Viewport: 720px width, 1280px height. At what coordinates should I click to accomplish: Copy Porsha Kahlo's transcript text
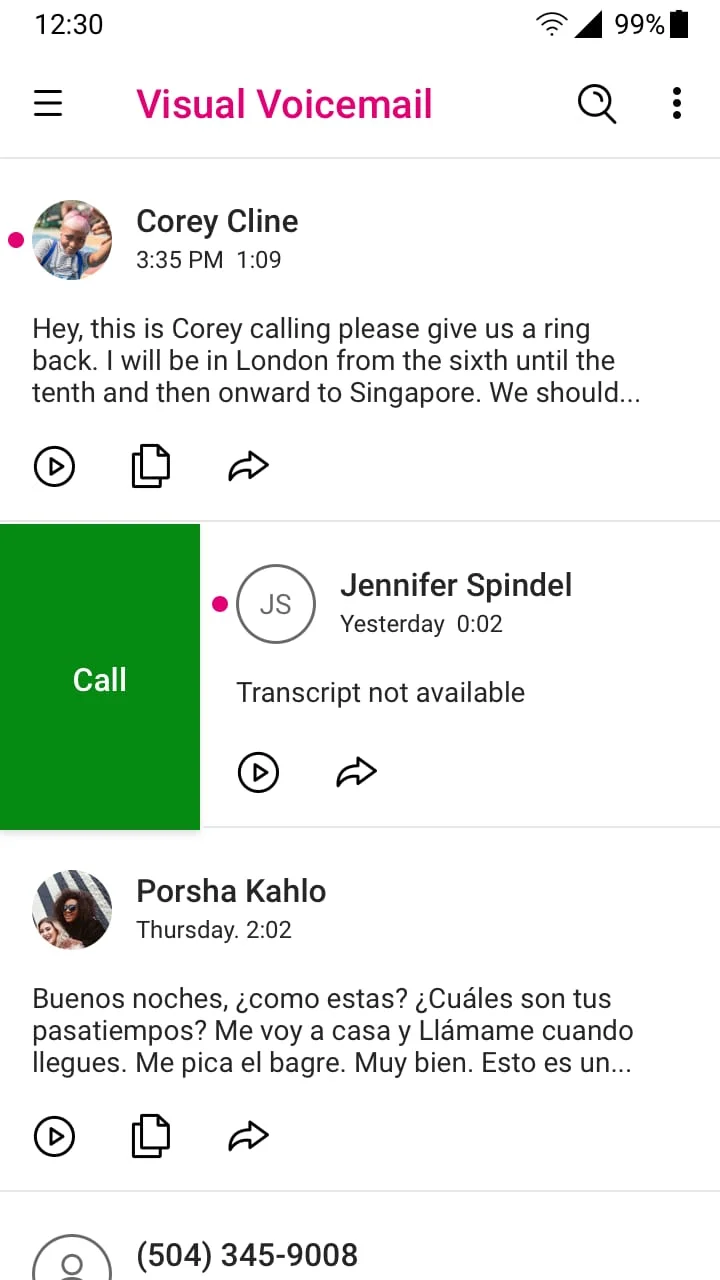click(x=151, y=1136)
